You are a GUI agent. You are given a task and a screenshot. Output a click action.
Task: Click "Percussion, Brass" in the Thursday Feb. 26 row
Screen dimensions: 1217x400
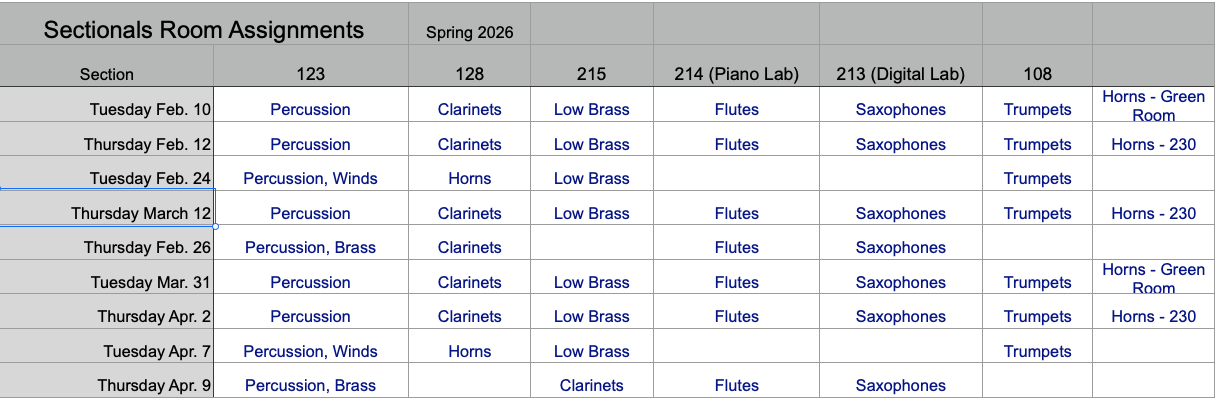310,247
